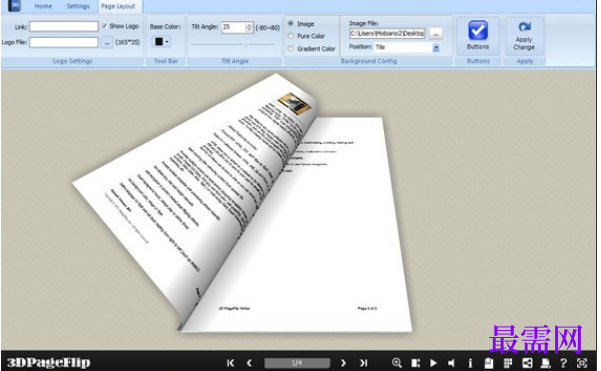Click the Tilt Angle slider handle
This screenshot has width=601, height=371.
click(246, 44)
